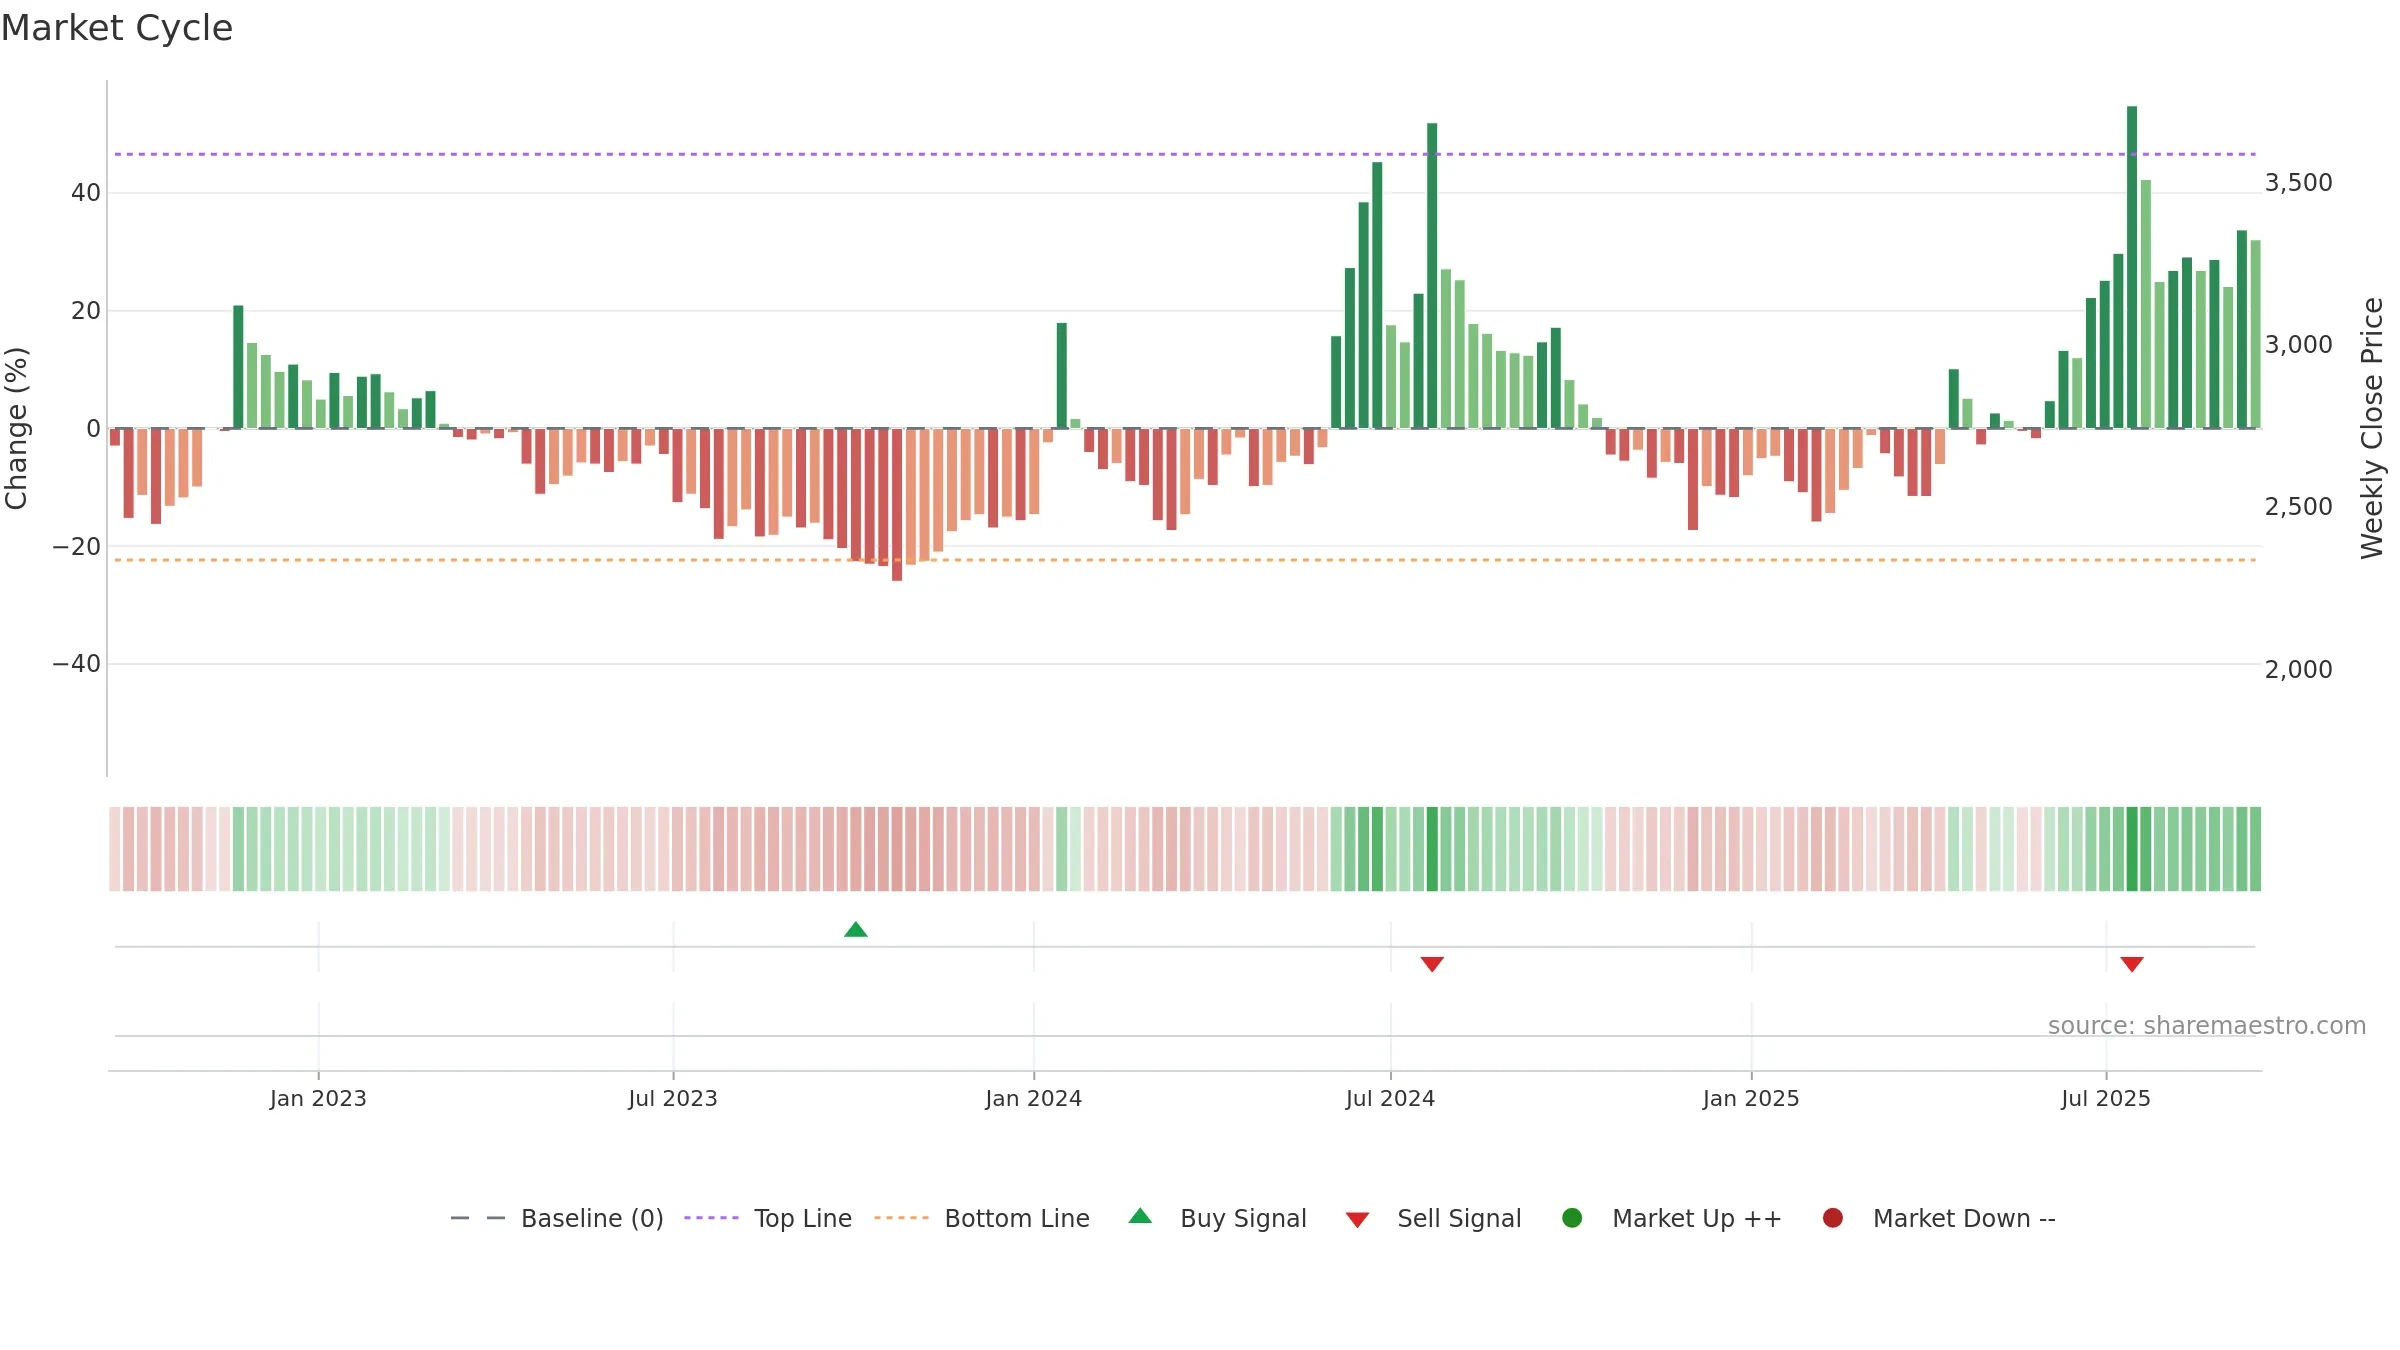
Task: Click the lowest red bar below the bottom line
Action: click(x=897, y=505)
